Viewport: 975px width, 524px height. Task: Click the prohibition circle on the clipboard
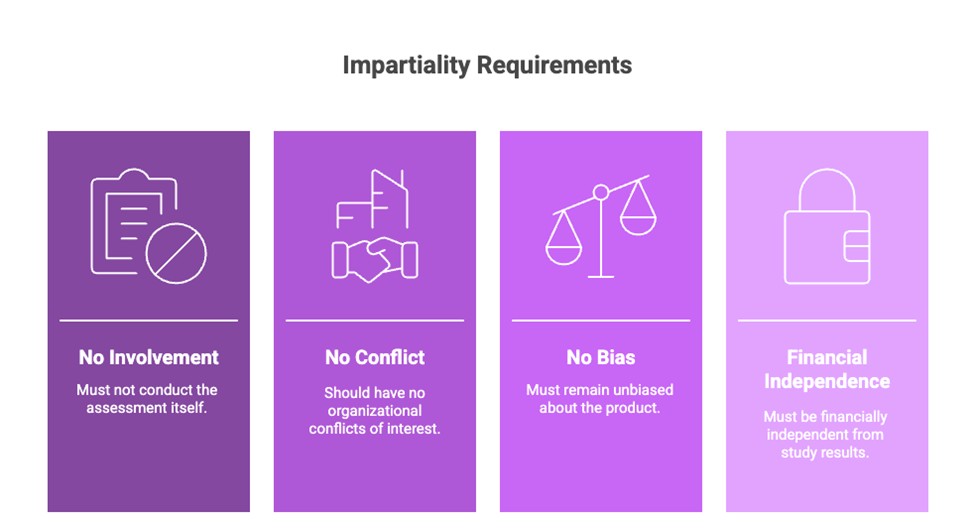(x=176, y=251)
